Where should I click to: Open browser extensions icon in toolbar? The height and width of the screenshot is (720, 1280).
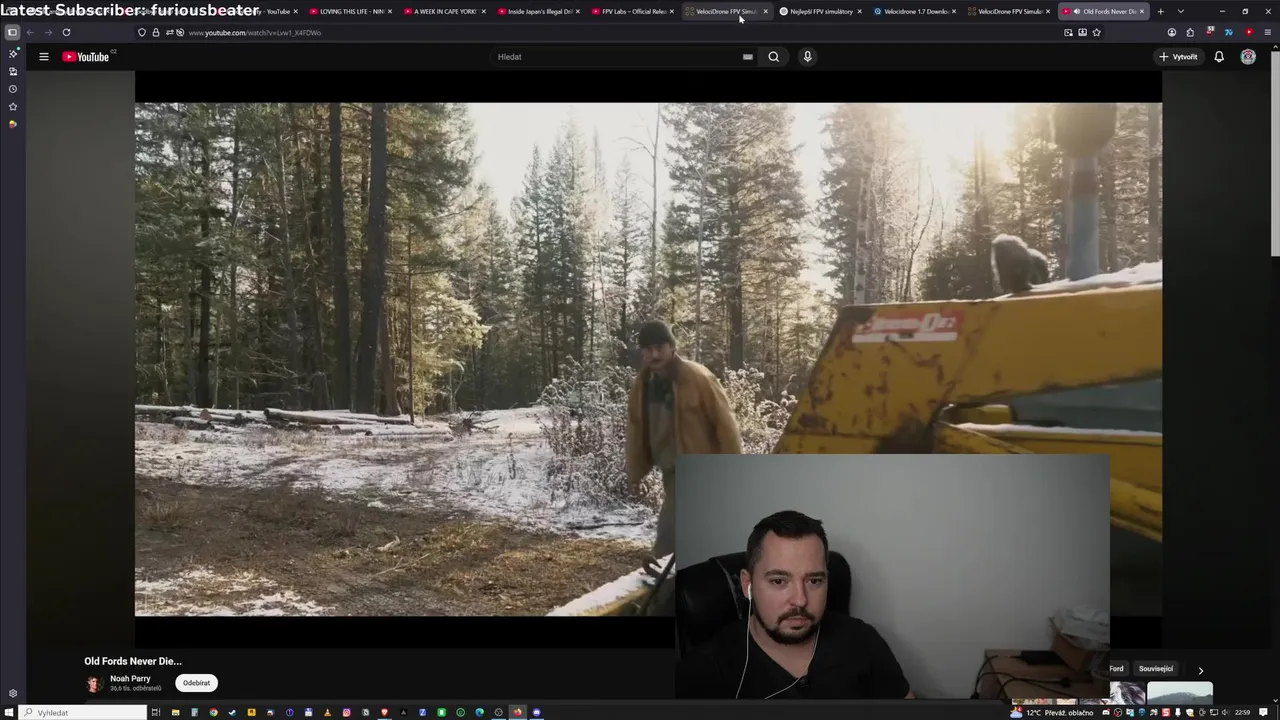(1190, 32)
